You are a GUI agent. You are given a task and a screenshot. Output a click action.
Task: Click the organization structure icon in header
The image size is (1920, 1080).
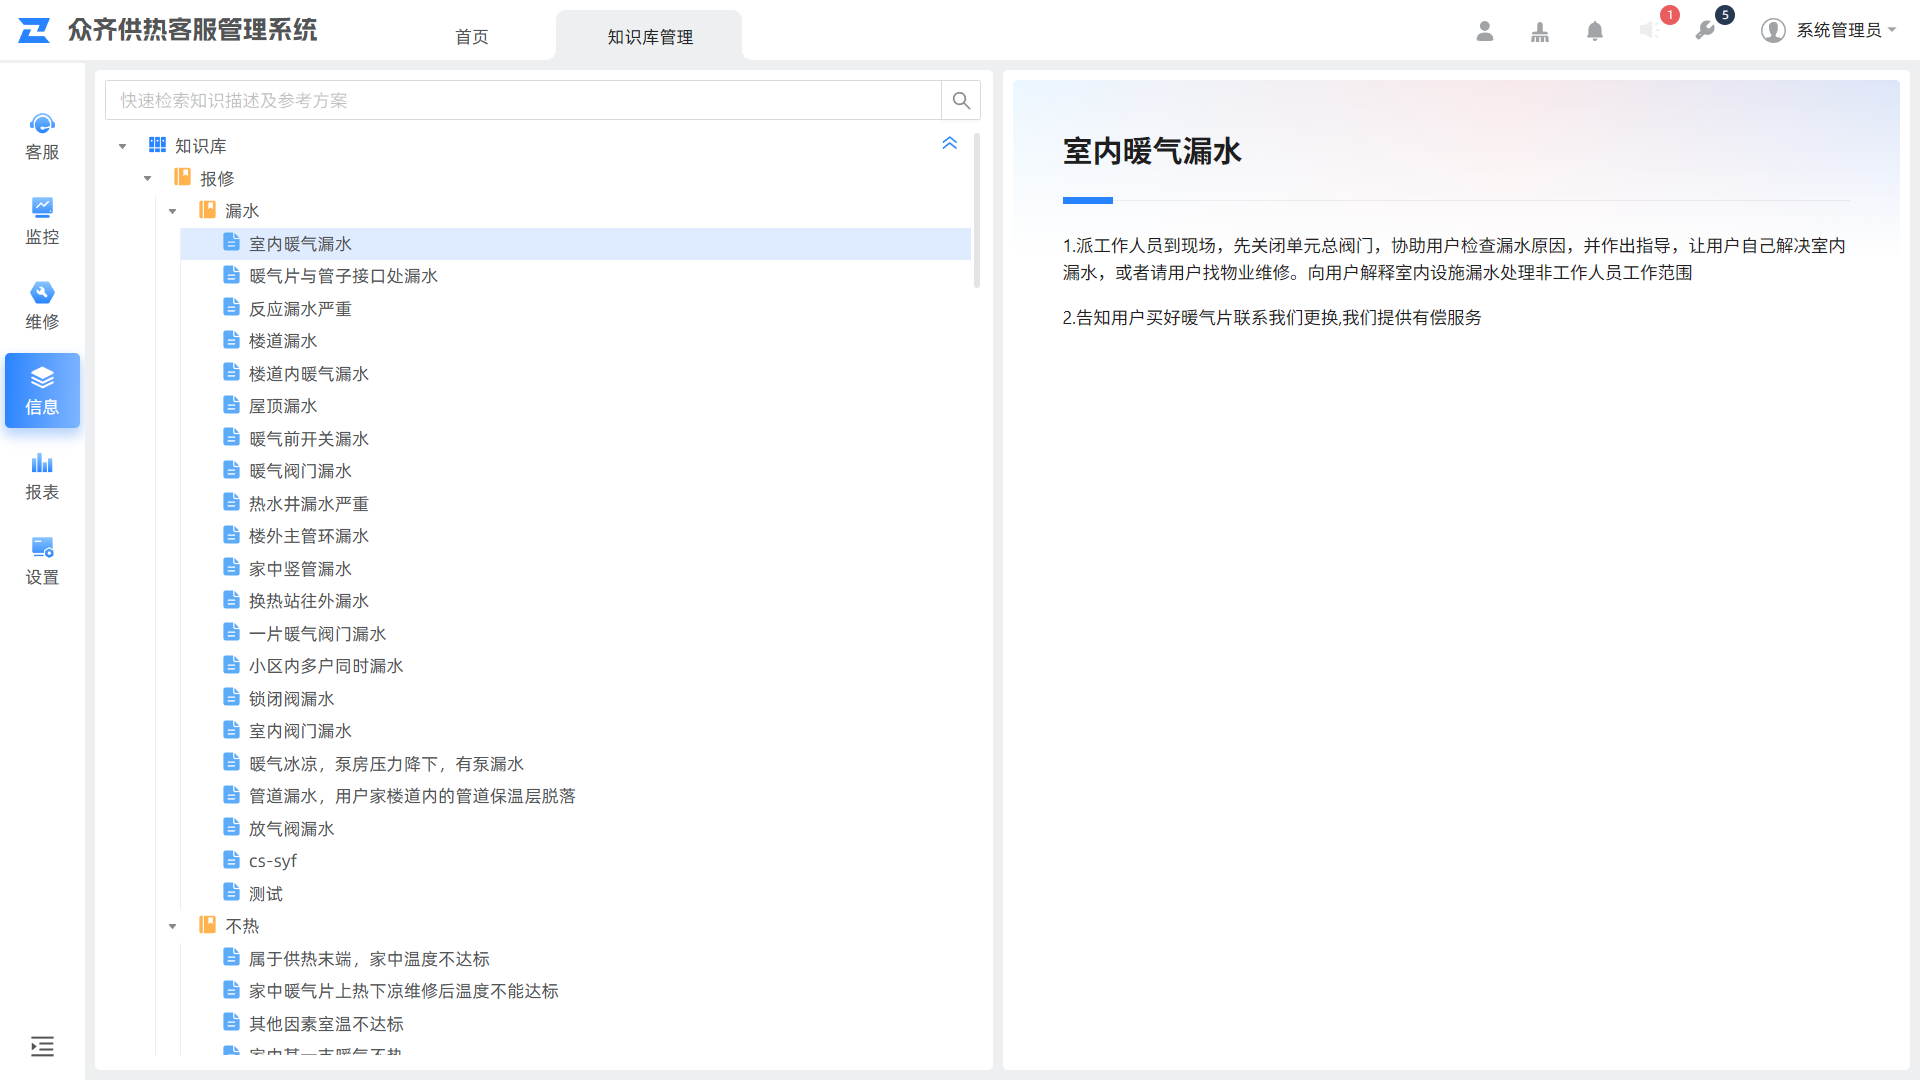1540,31
